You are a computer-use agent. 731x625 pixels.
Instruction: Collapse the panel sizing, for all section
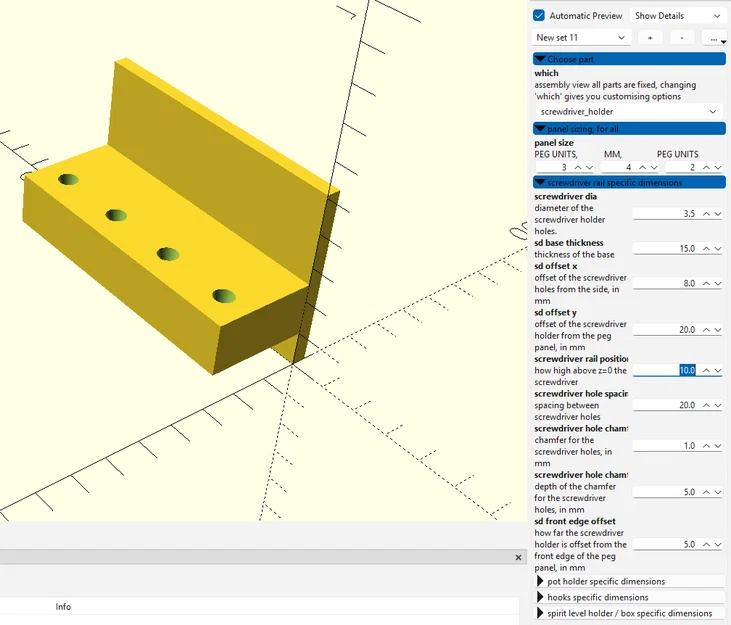point(629,129)
